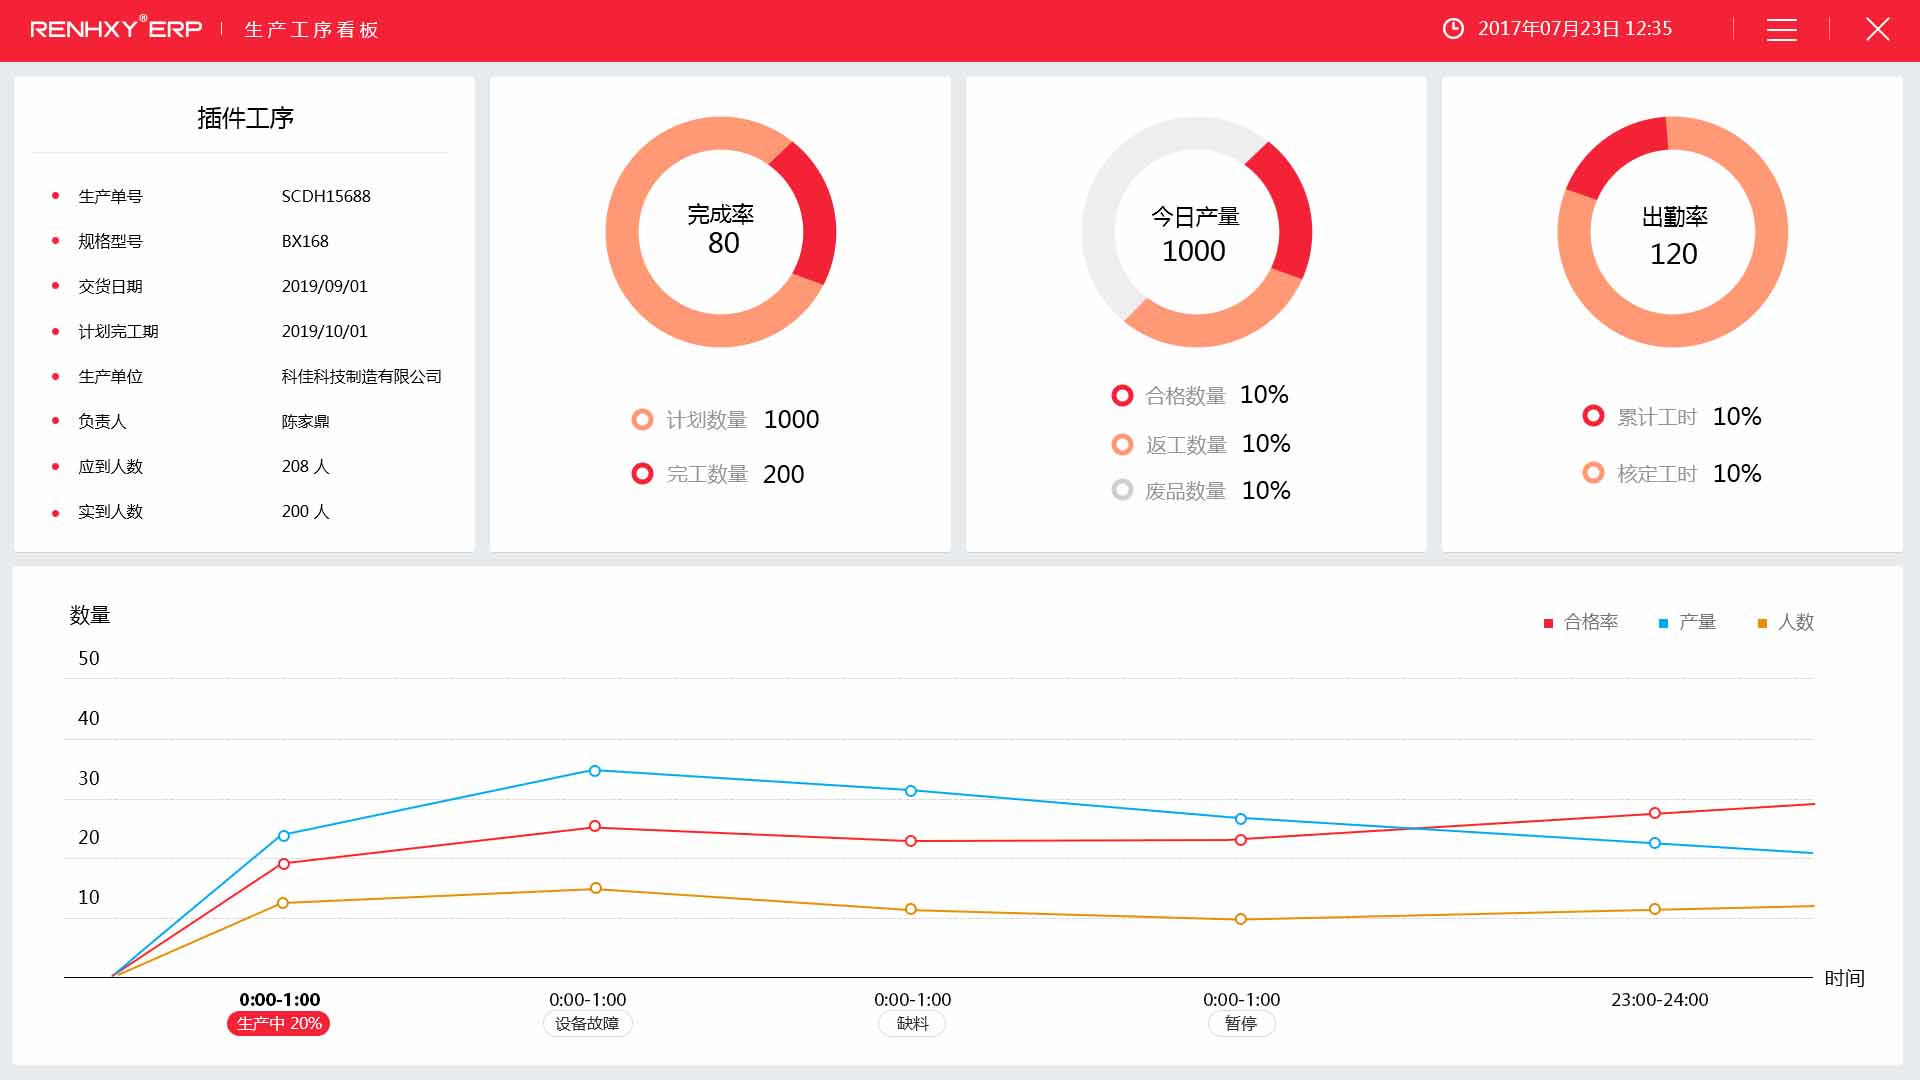Close the production dashboard window
The width and height of the screenshot is (1920, 1080).
click(x=1877, y=29)
